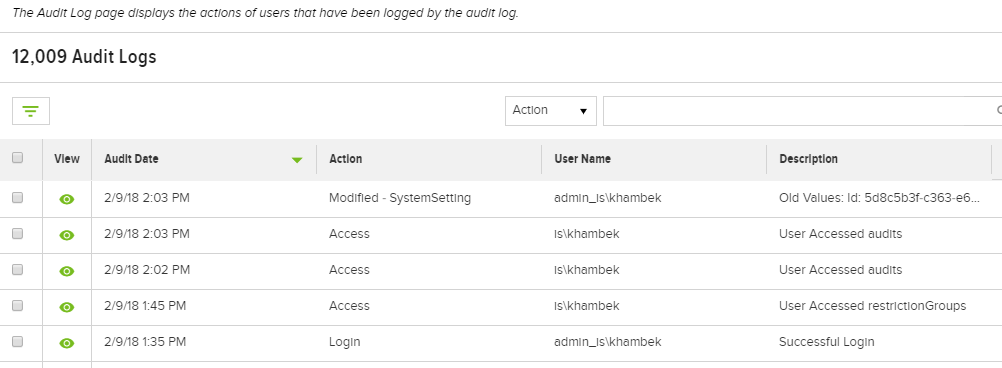Tick checkbox for restrictionGroups access row
The image size is (1002, 368).
point(18,305)
